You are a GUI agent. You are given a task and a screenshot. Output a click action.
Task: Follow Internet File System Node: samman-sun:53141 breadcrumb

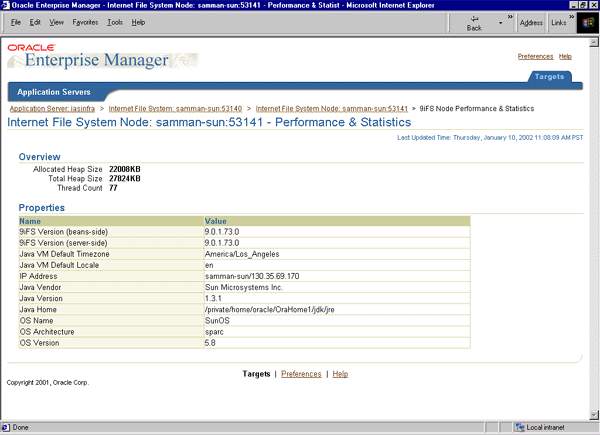coord(332,109)
